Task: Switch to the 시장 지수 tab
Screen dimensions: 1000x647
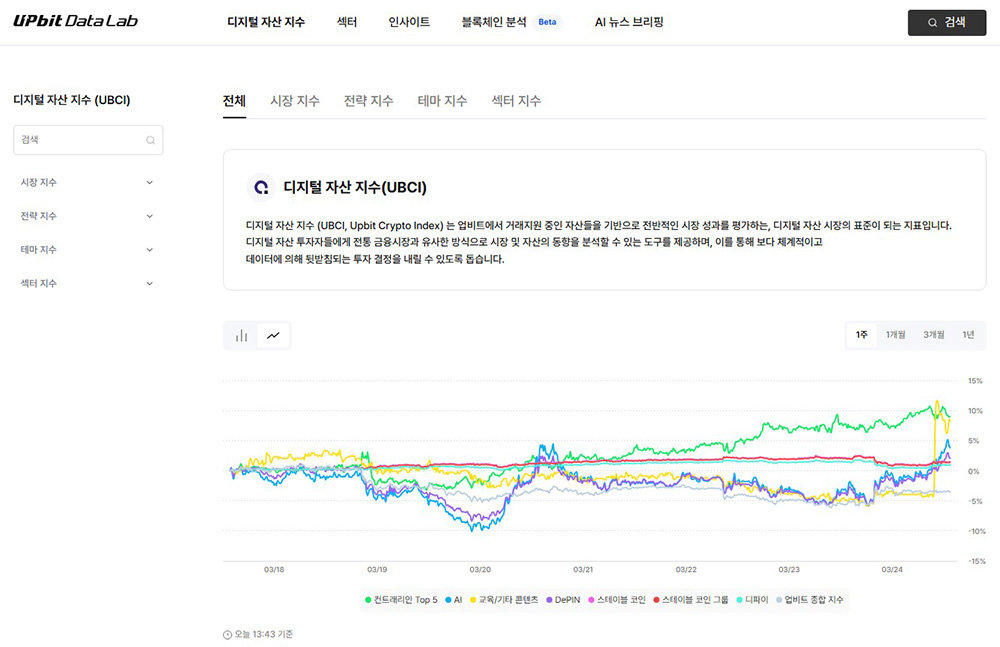Action: coord(295,101)
